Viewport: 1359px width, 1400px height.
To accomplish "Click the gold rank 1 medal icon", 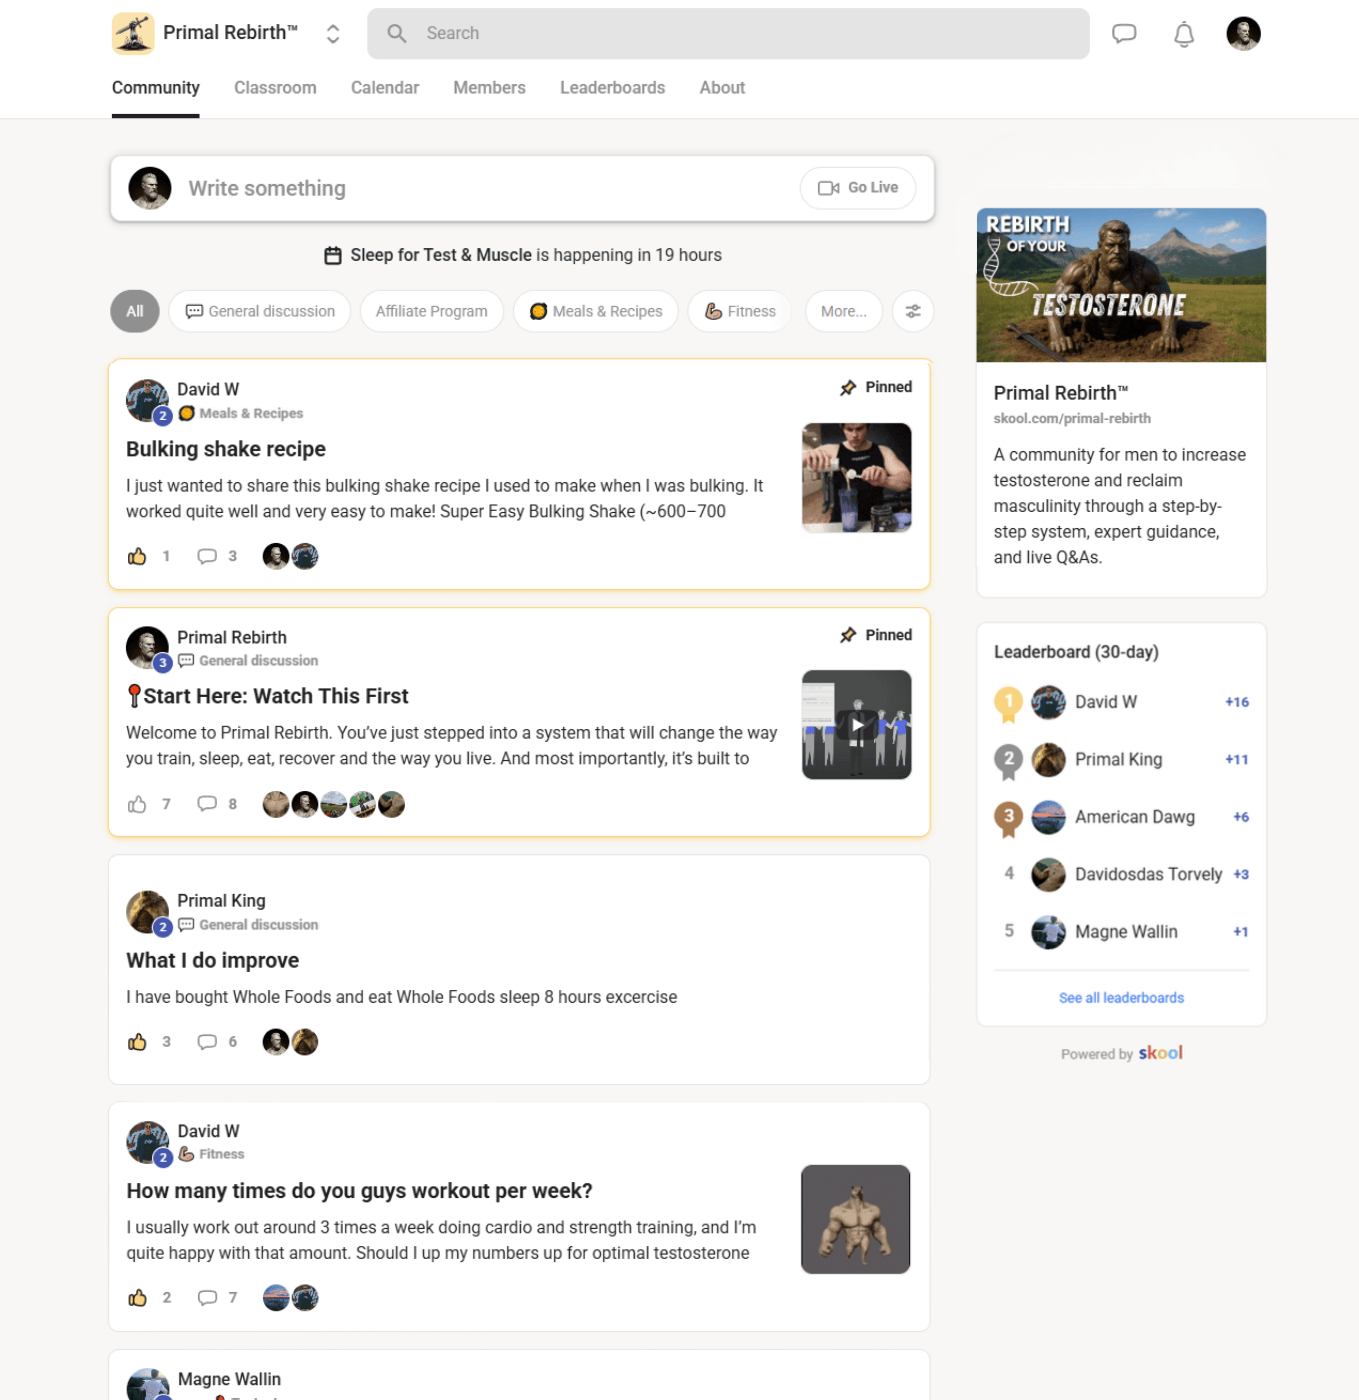I will click(x=1008, y=704).
